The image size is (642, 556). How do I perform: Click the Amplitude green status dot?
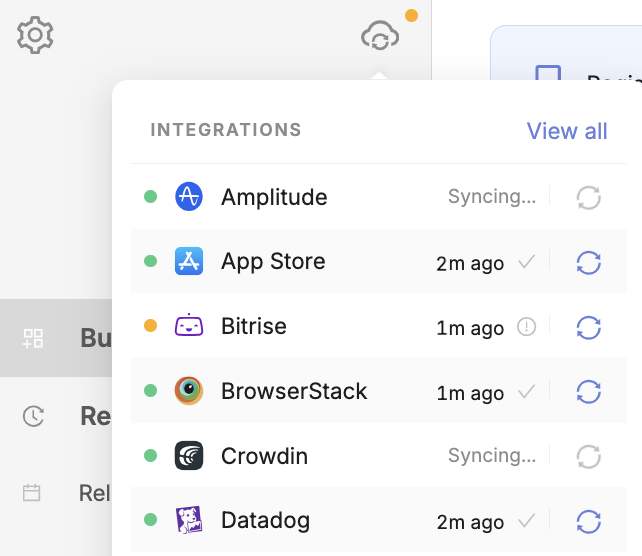click(151, 197)
